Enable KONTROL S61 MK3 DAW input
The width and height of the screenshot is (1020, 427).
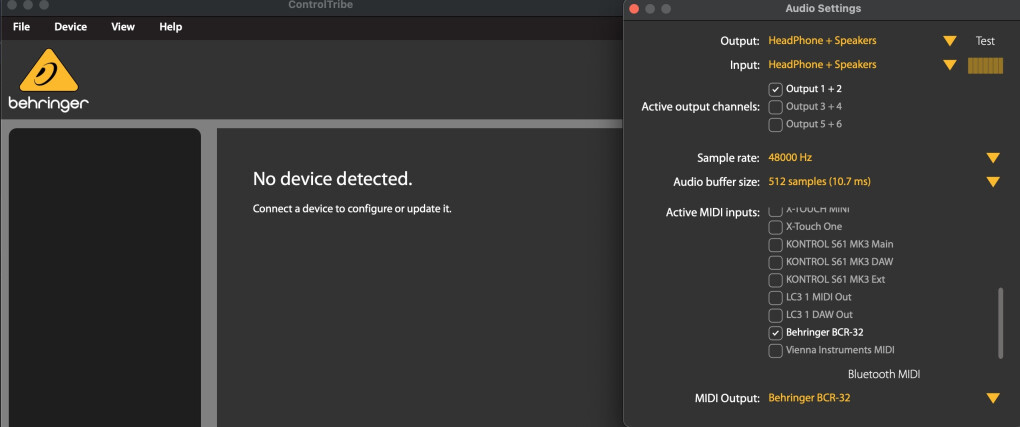click(x=775, y=262)
